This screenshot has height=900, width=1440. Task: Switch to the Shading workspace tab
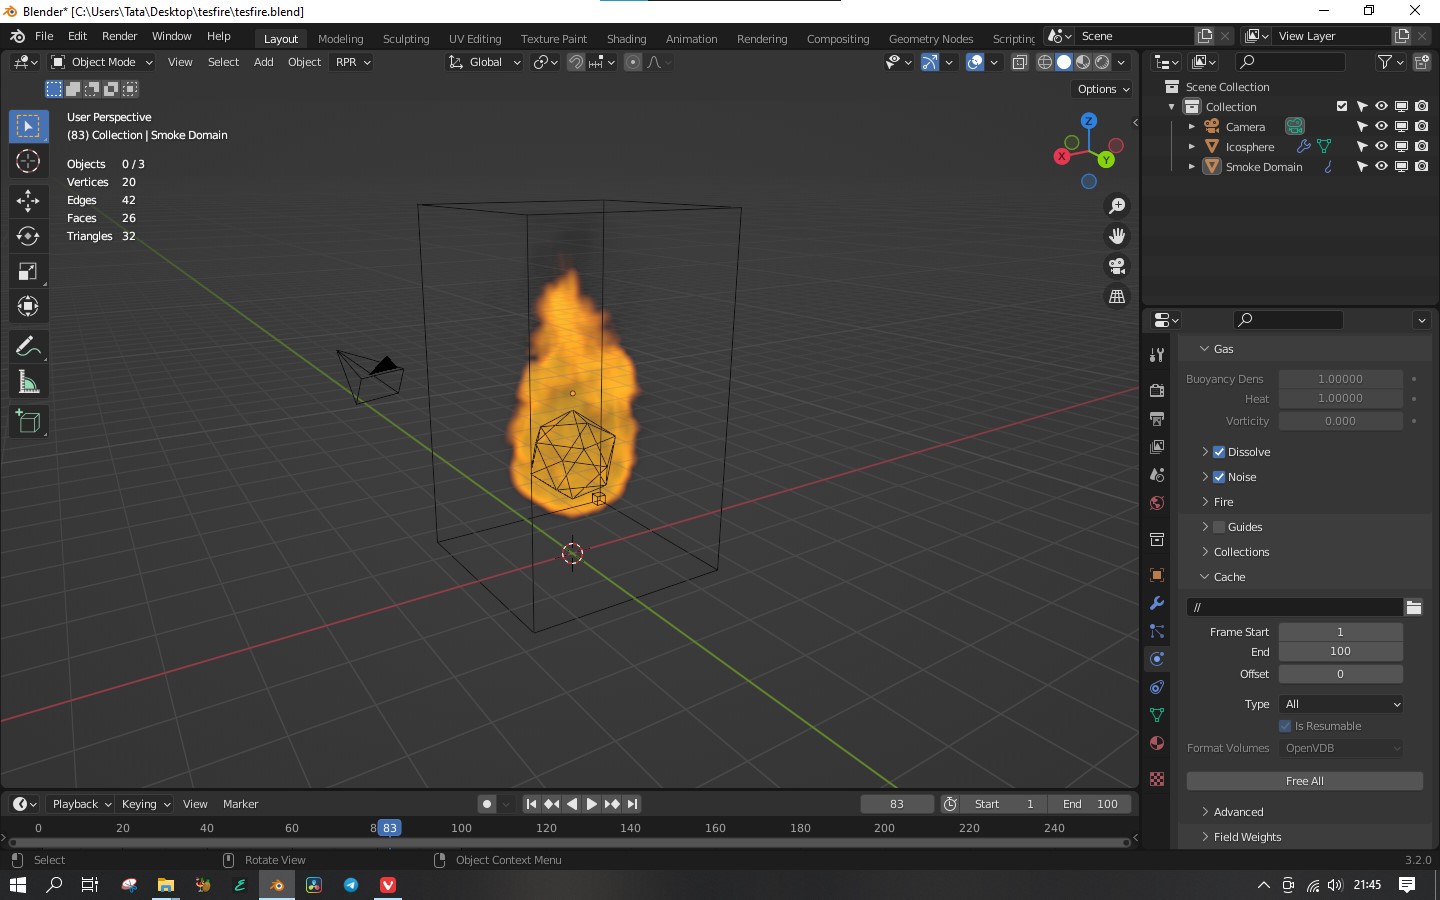[626, 39]
